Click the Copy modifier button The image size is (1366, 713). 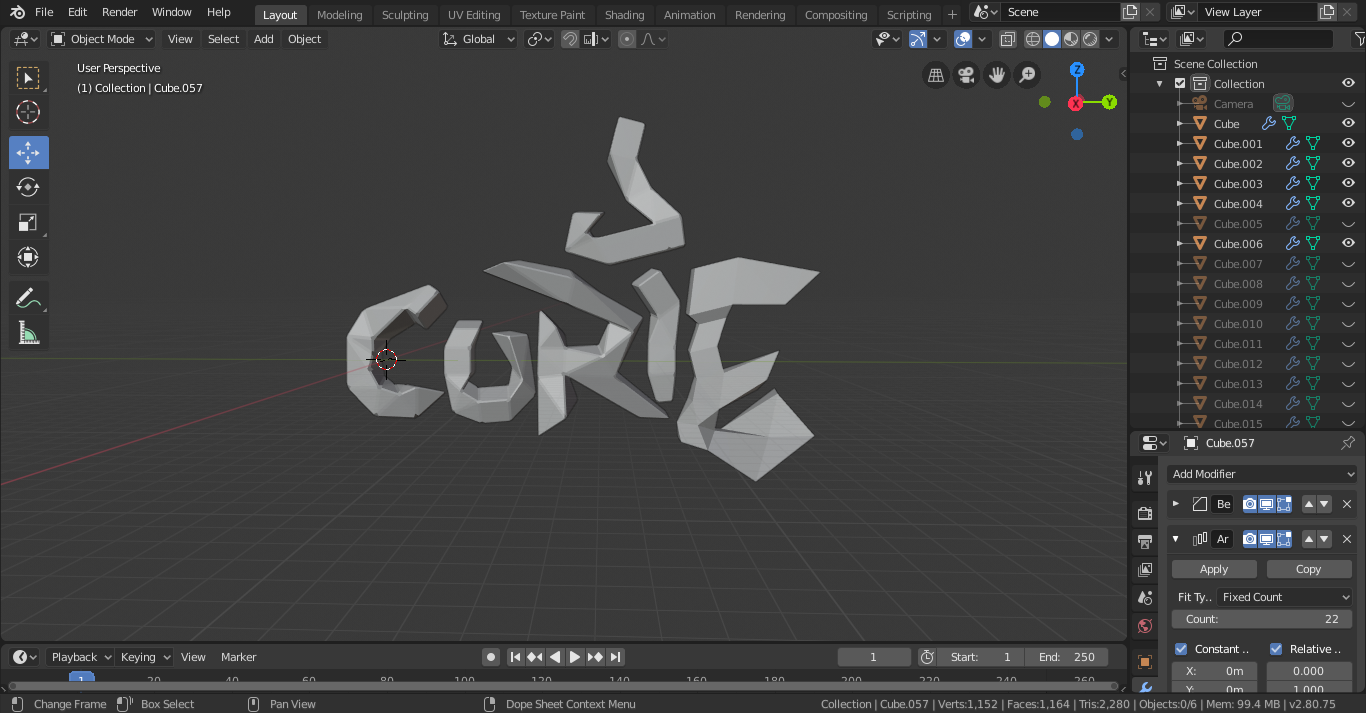click(x=1308, y=569)
